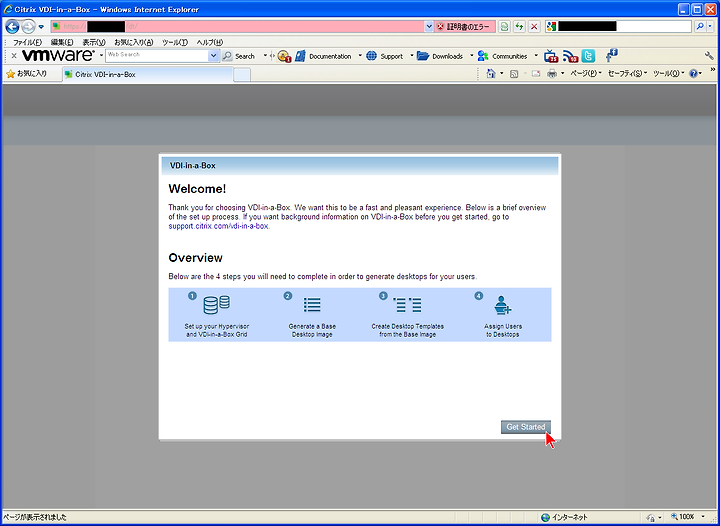Screen dimensions: 720x526
Task: Click the VMware toolbar Search button
Action: click(239, 56)
